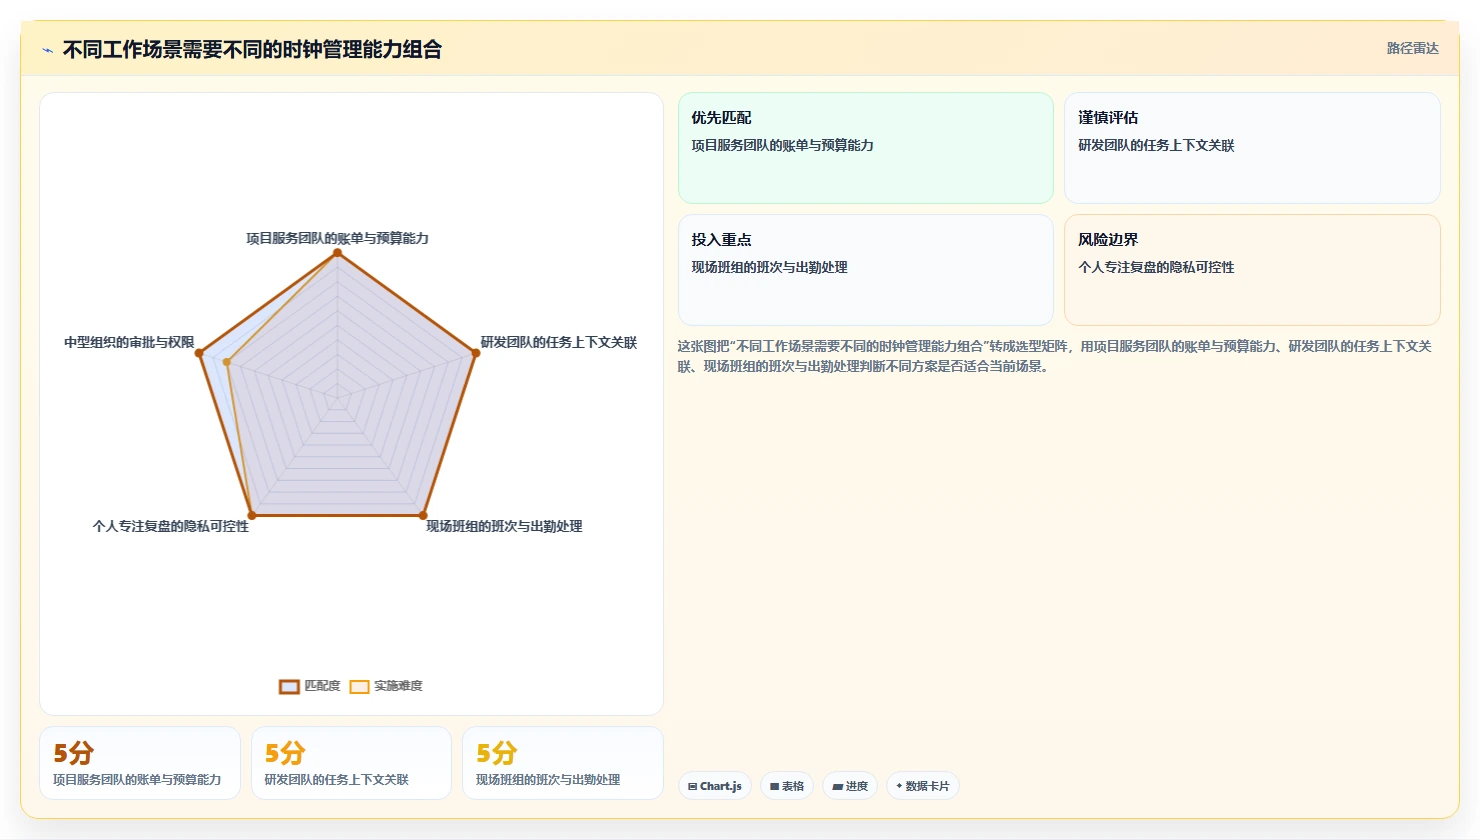Click the 5分 score card for 项目服务团队的账单与预算能力
Image resolution: width=1480 pixels, height=840 pixels.
point(140,763)
